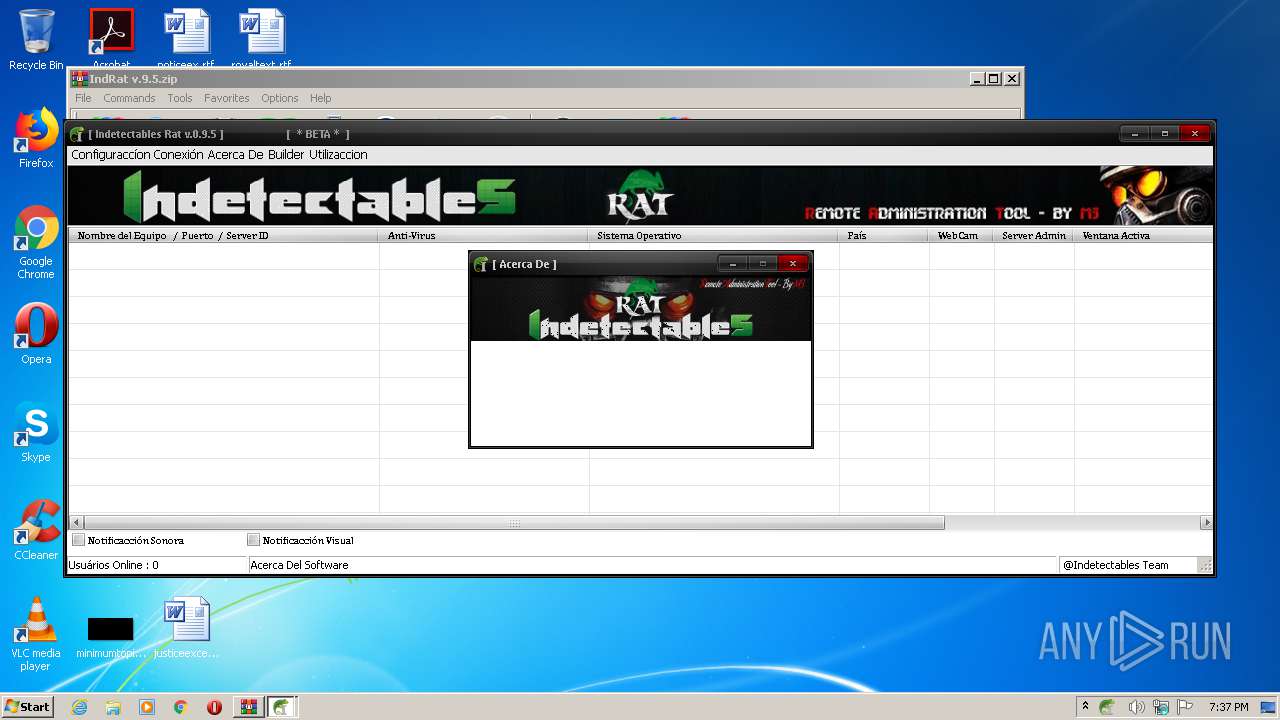Image resolution: width=1280 pixels, height=720 pixels.
Task: Select the black minimumtopi desktop file
Action: (110, 638)
